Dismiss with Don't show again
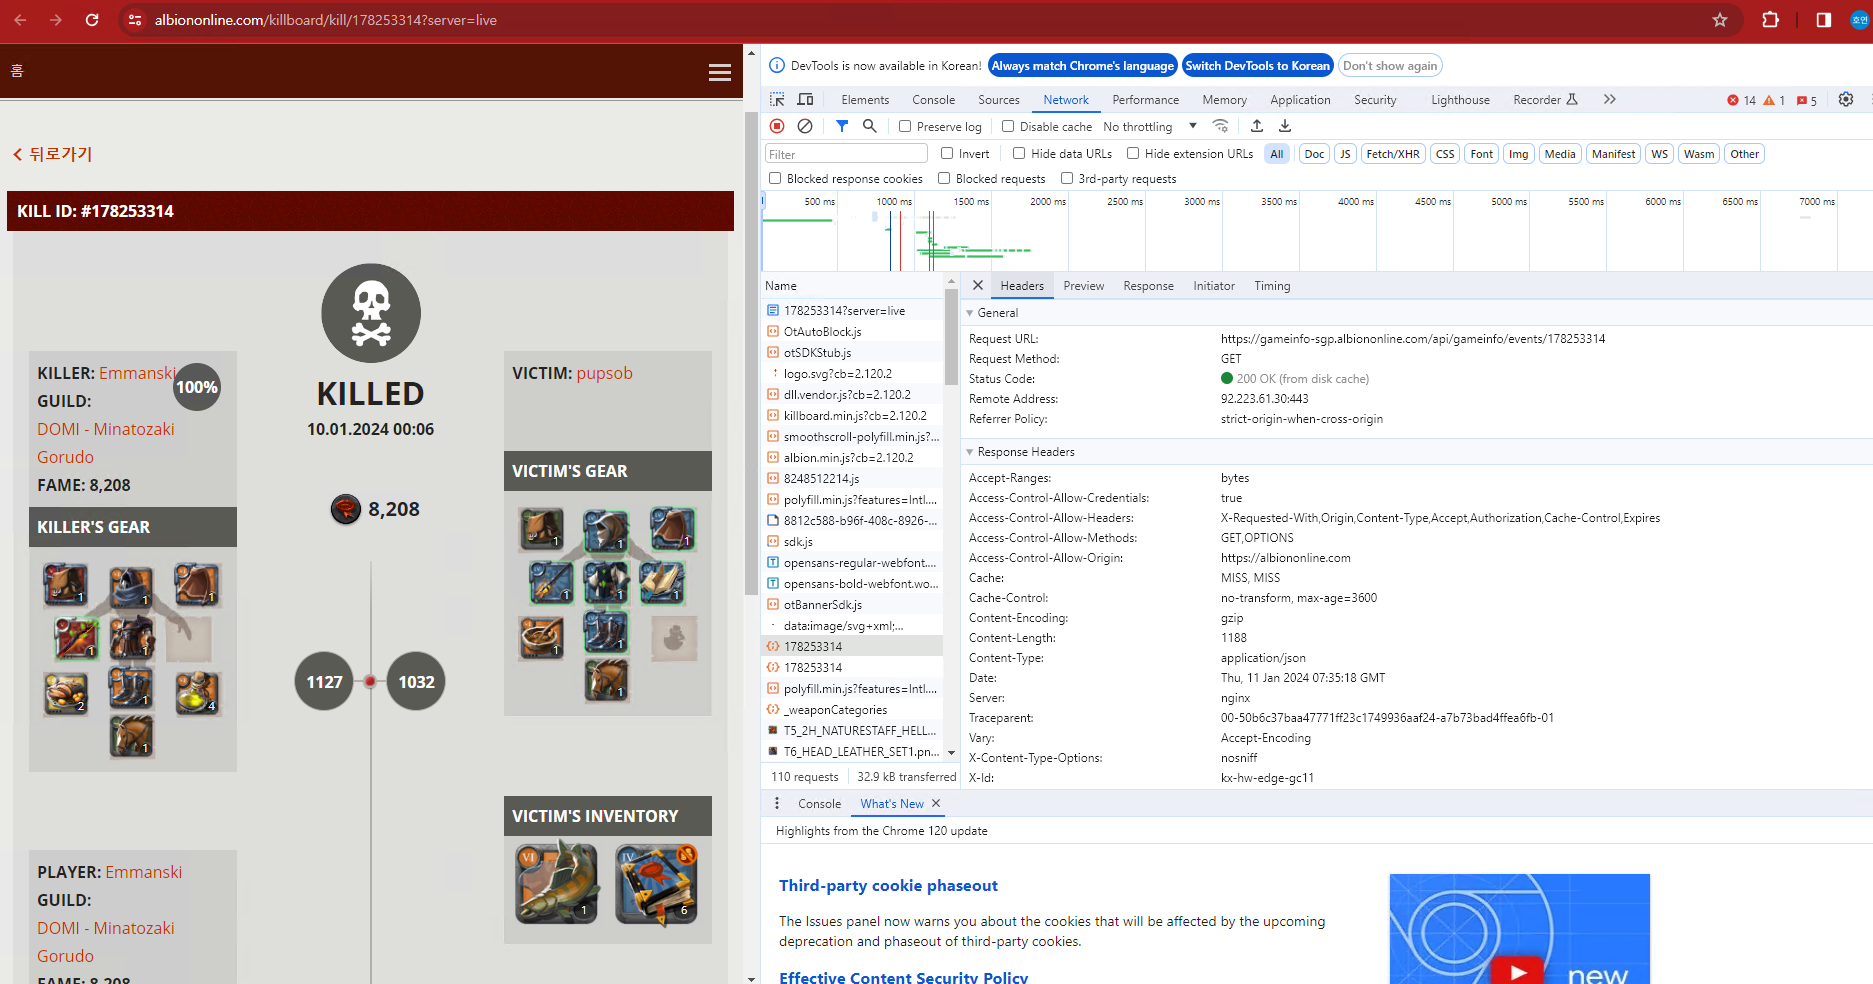 tap(1390, 66)
